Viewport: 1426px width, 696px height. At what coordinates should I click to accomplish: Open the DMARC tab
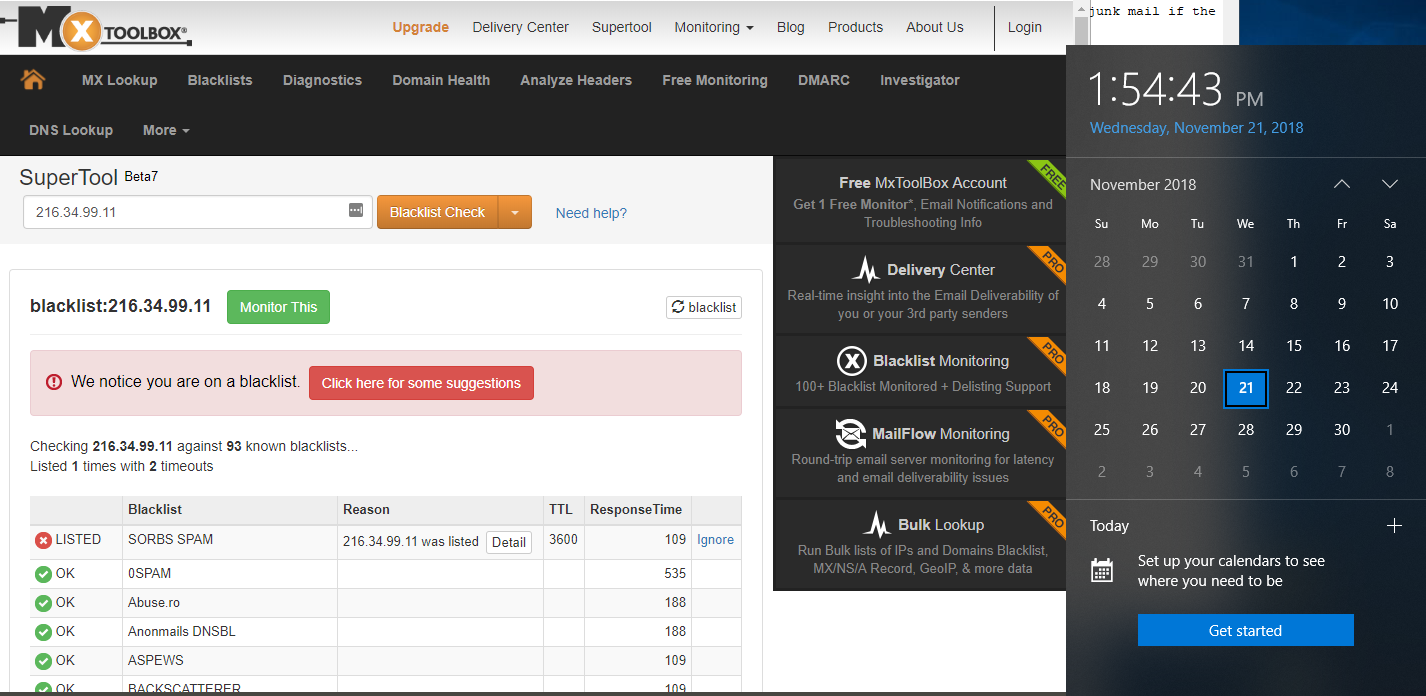point(824,80)
